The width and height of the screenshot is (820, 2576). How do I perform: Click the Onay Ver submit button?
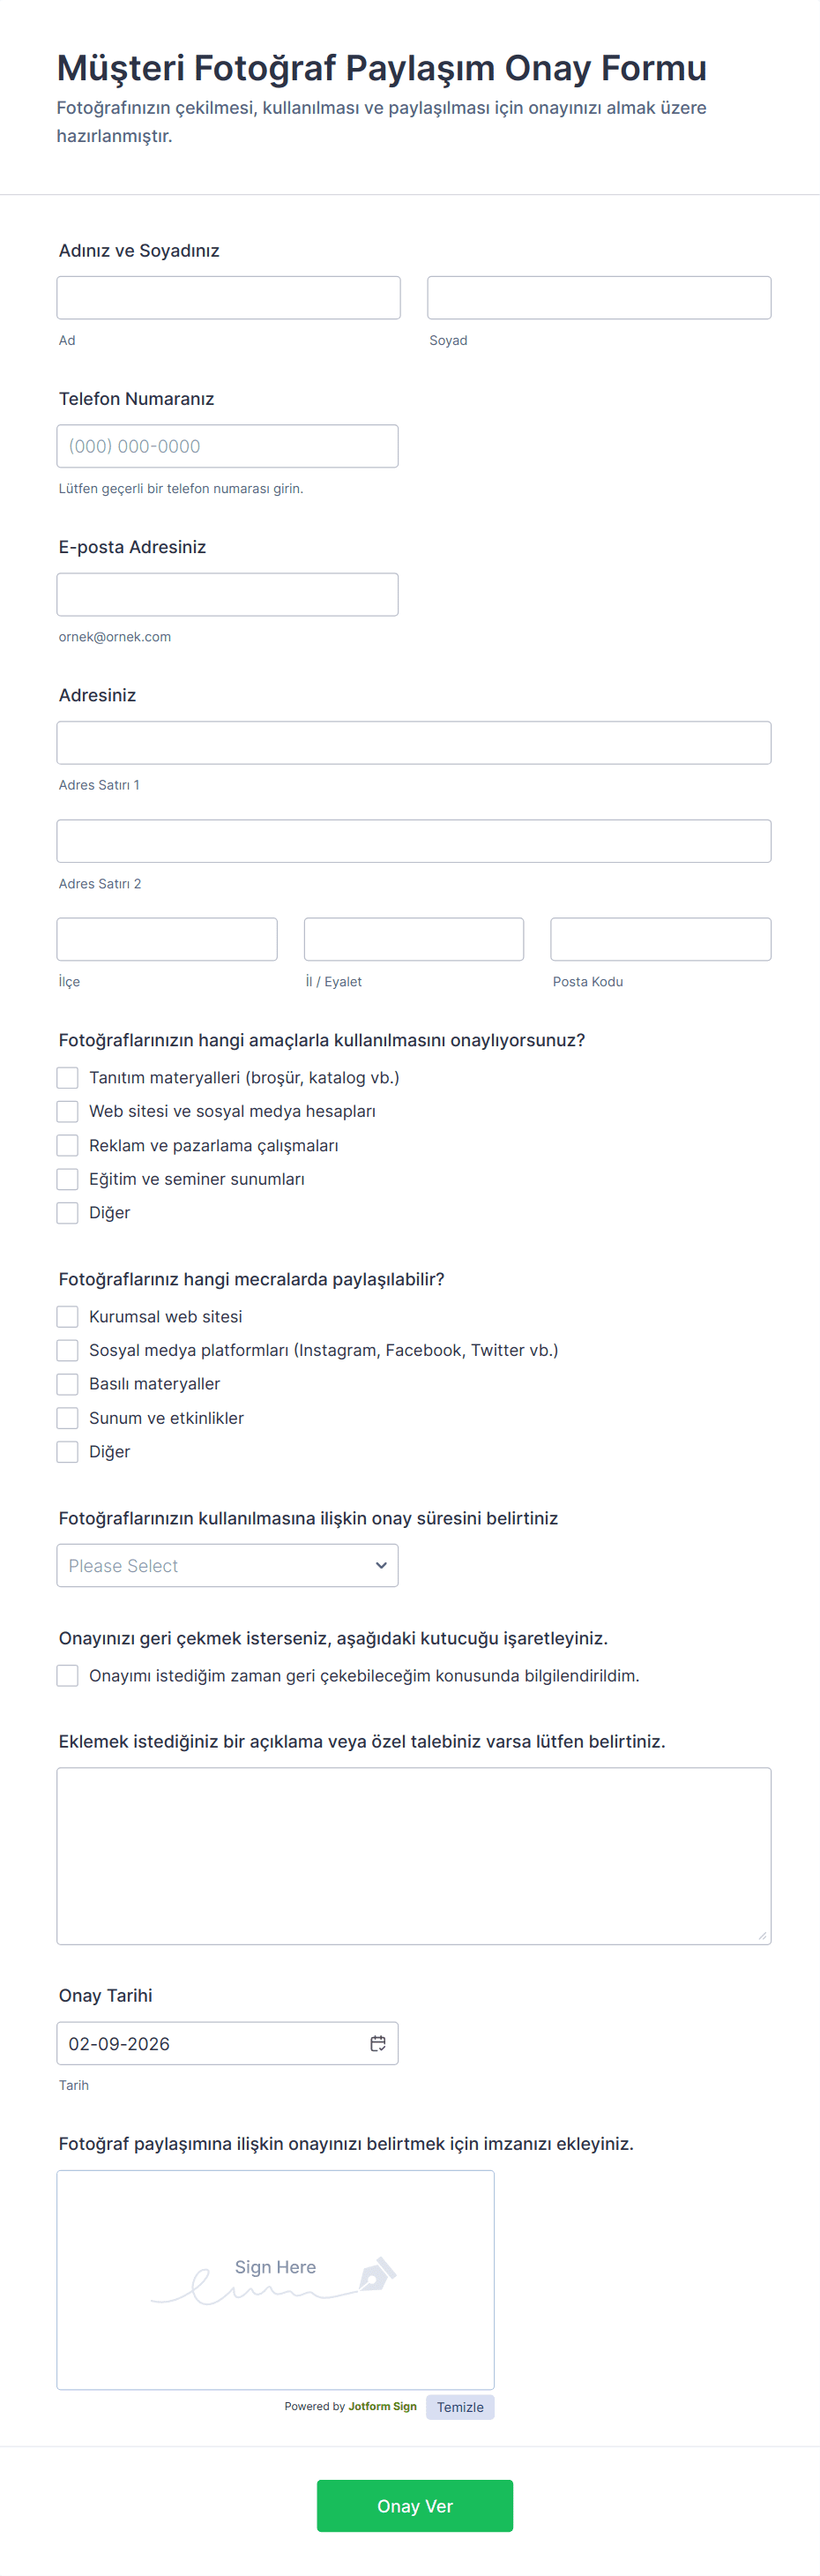[415, 2505]
